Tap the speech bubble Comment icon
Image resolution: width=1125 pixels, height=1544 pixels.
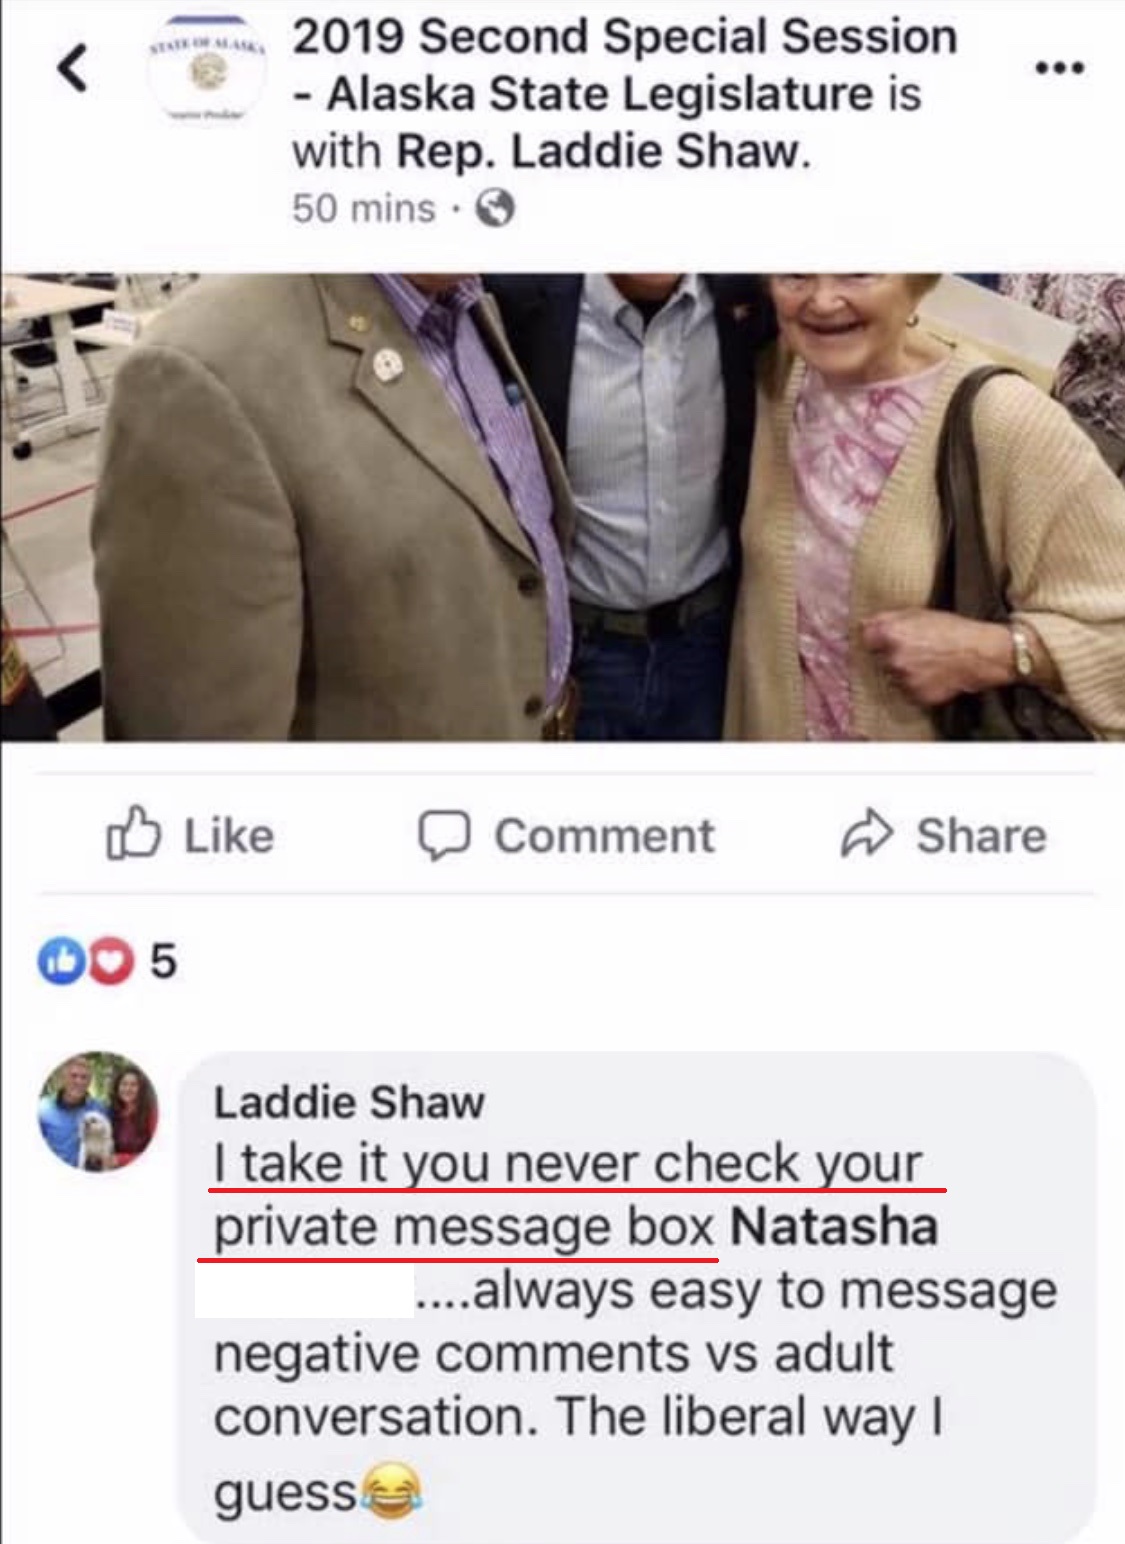click(444, 837)
